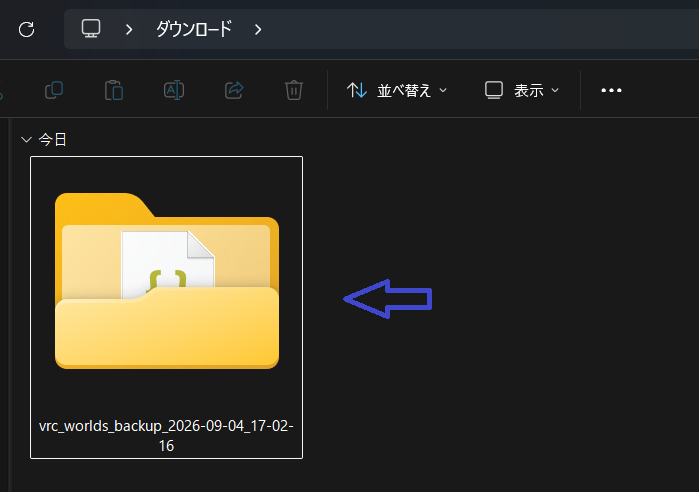Collapse the 今日 group
The width and height of the screenshot is (699, 492).
tap(26, 140)
